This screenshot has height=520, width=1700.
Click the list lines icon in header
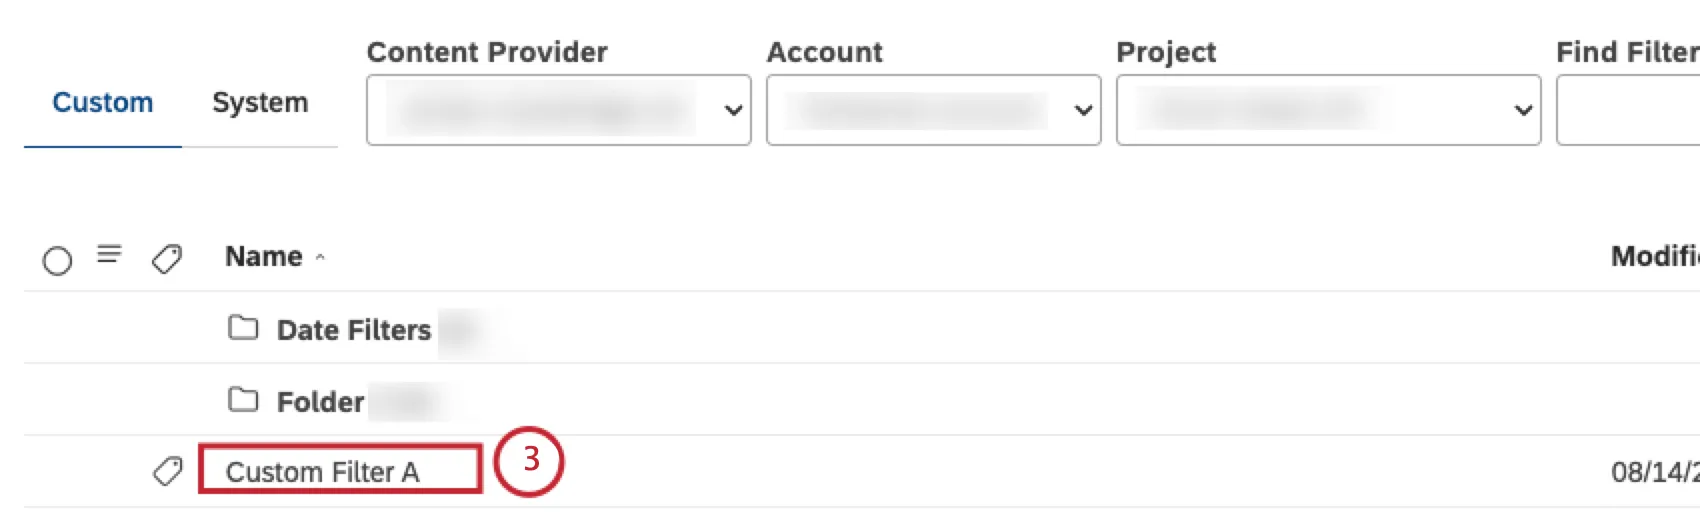point(109,255)
